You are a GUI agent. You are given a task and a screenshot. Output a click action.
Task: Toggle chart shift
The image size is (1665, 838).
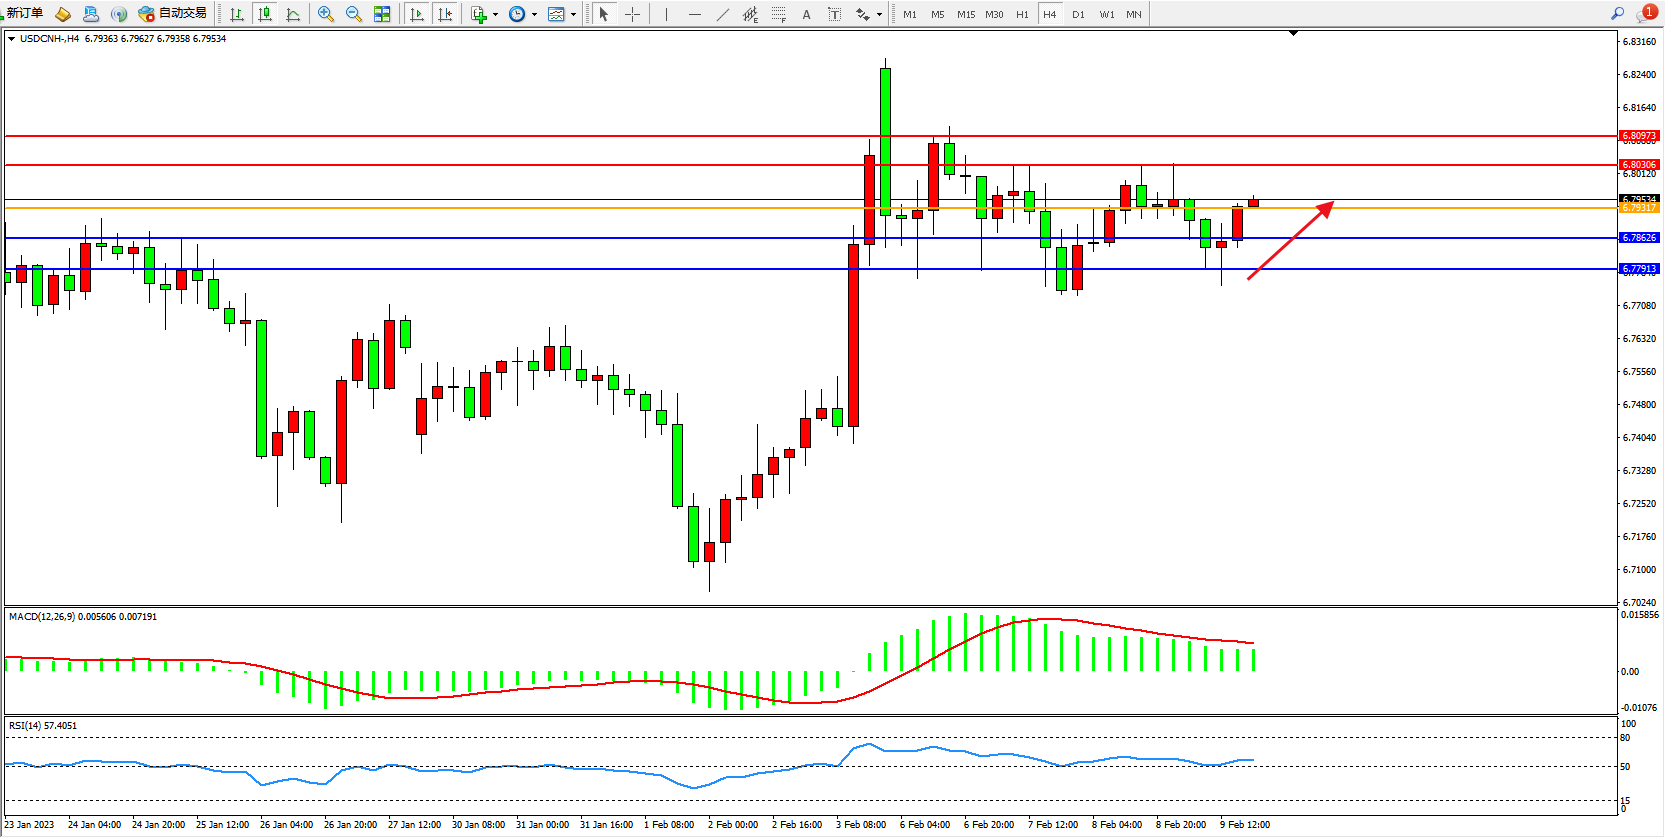(445, 14)
